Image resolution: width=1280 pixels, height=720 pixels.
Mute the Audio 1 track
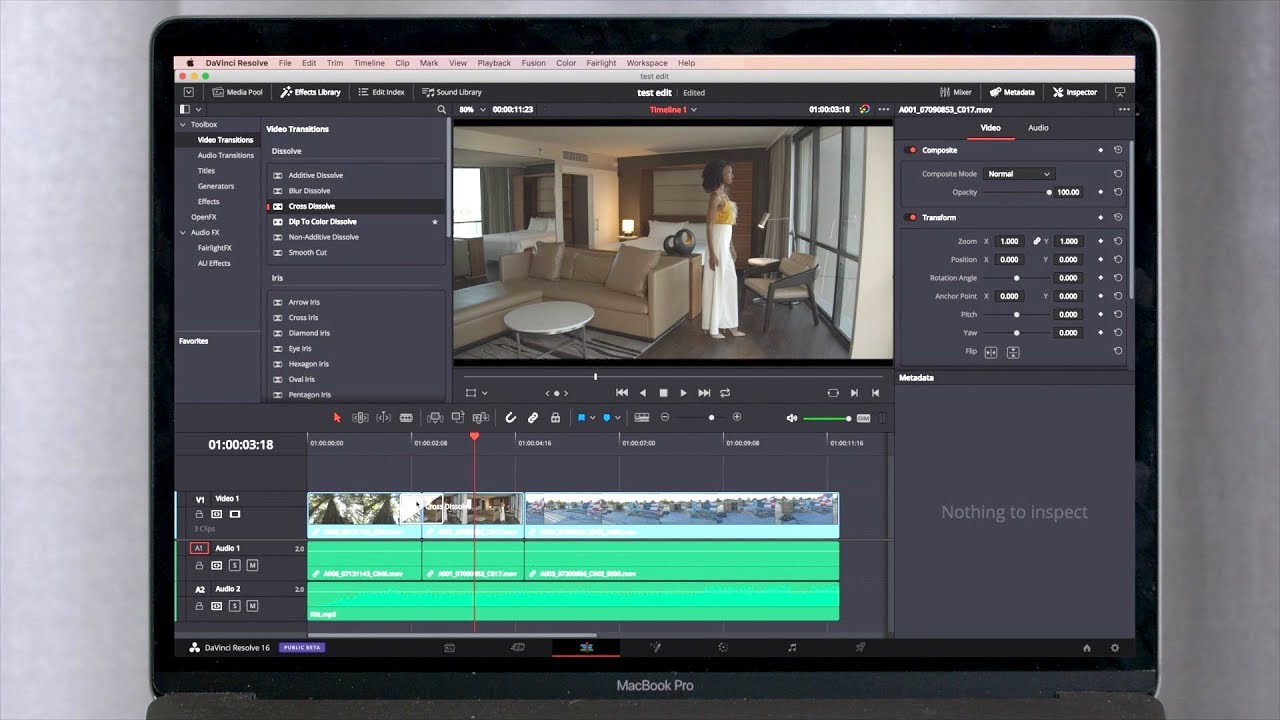coord(252,565)
